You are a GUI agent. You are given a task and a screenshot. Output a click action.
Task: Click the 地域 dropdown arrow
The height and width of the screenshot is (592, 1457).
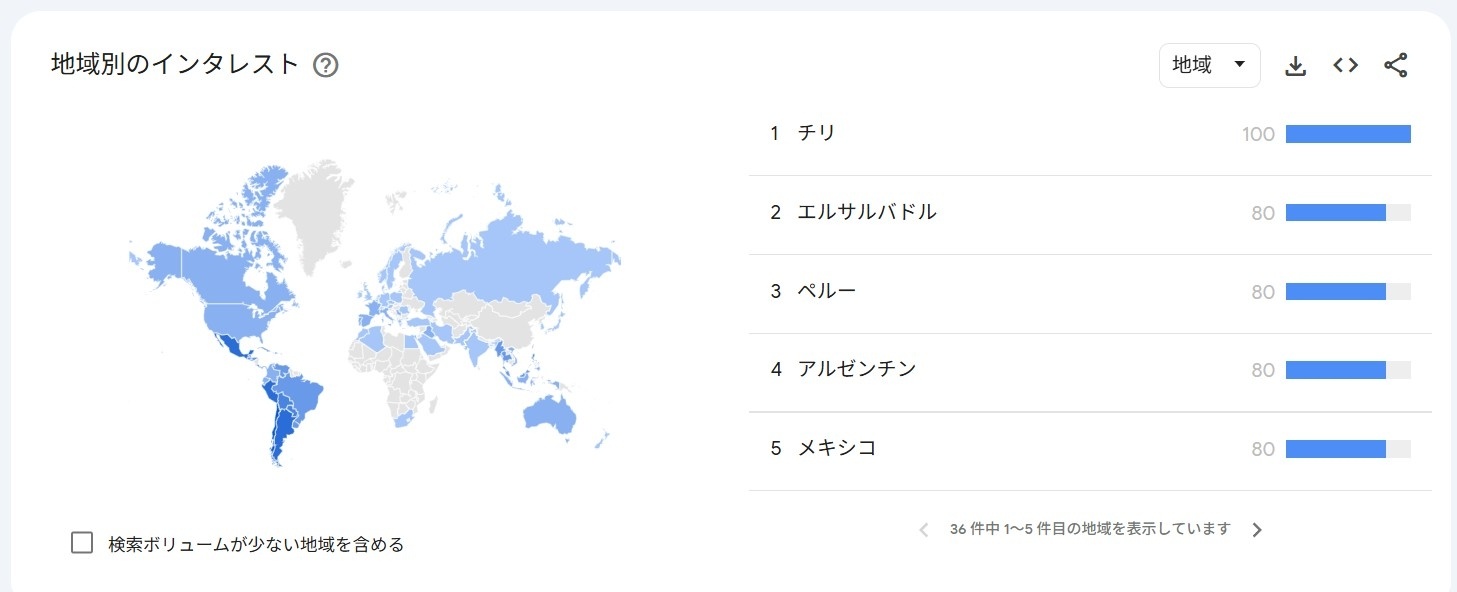[x=1241, y=64]
